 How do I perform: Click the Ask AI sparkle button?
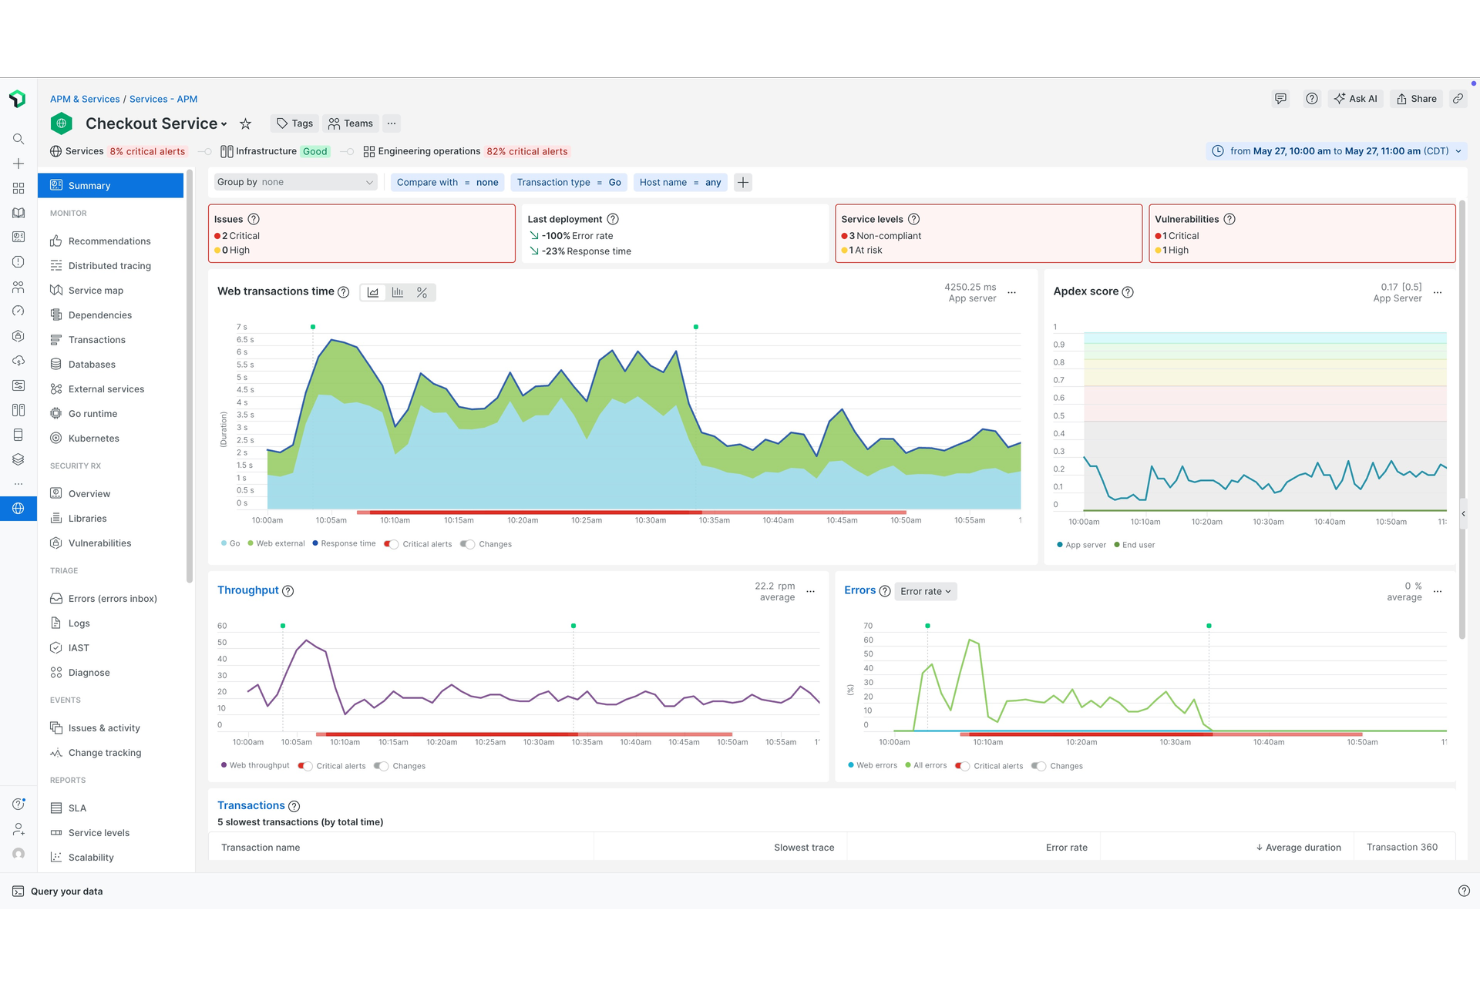pyautogui.click(x=1355, y=98)
